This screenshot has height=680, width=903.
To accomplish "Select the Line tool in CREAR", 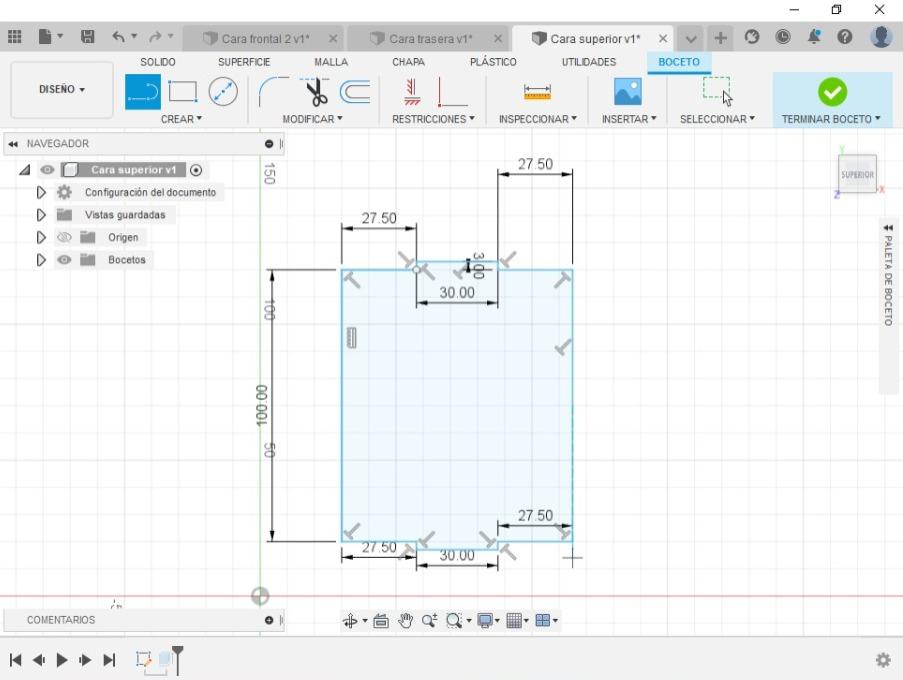I will pos(142,92).
